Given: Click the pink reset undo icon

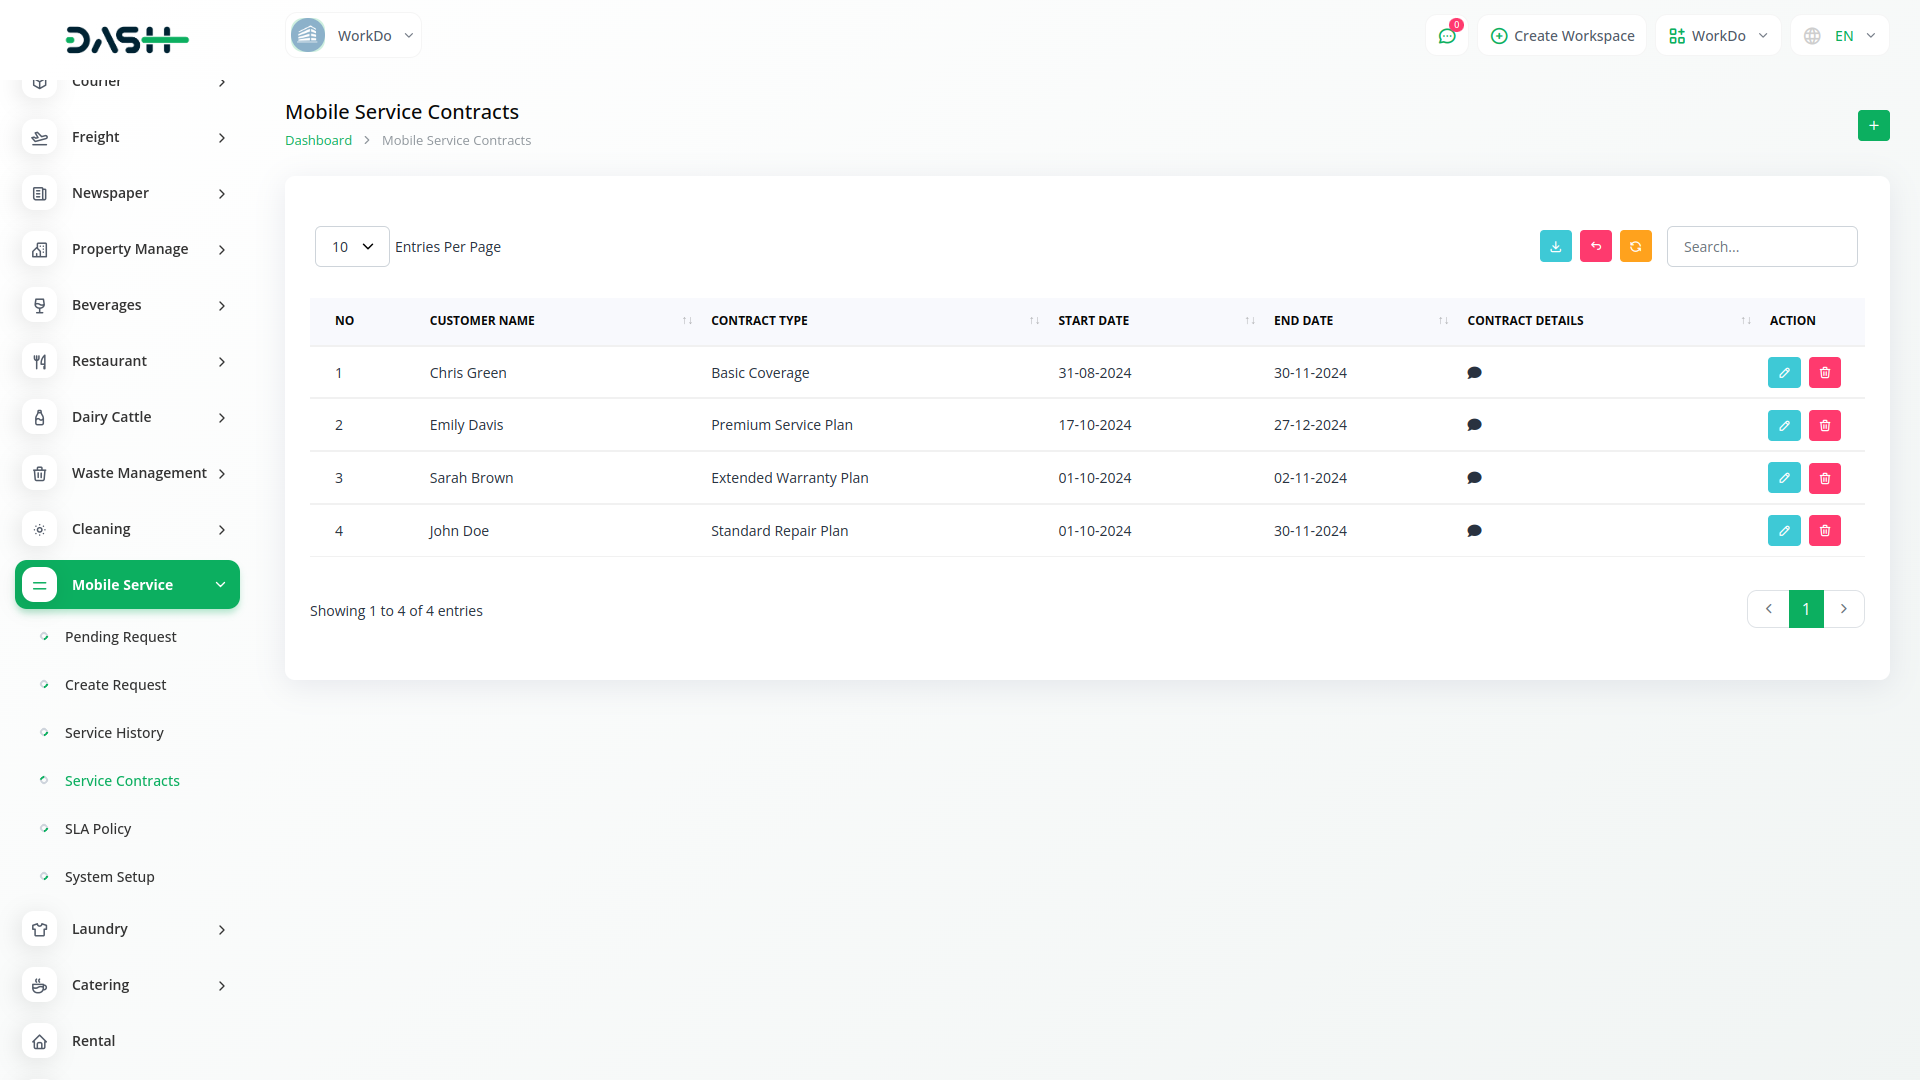Looking at the screenshot, I should tap(1595, 247).
